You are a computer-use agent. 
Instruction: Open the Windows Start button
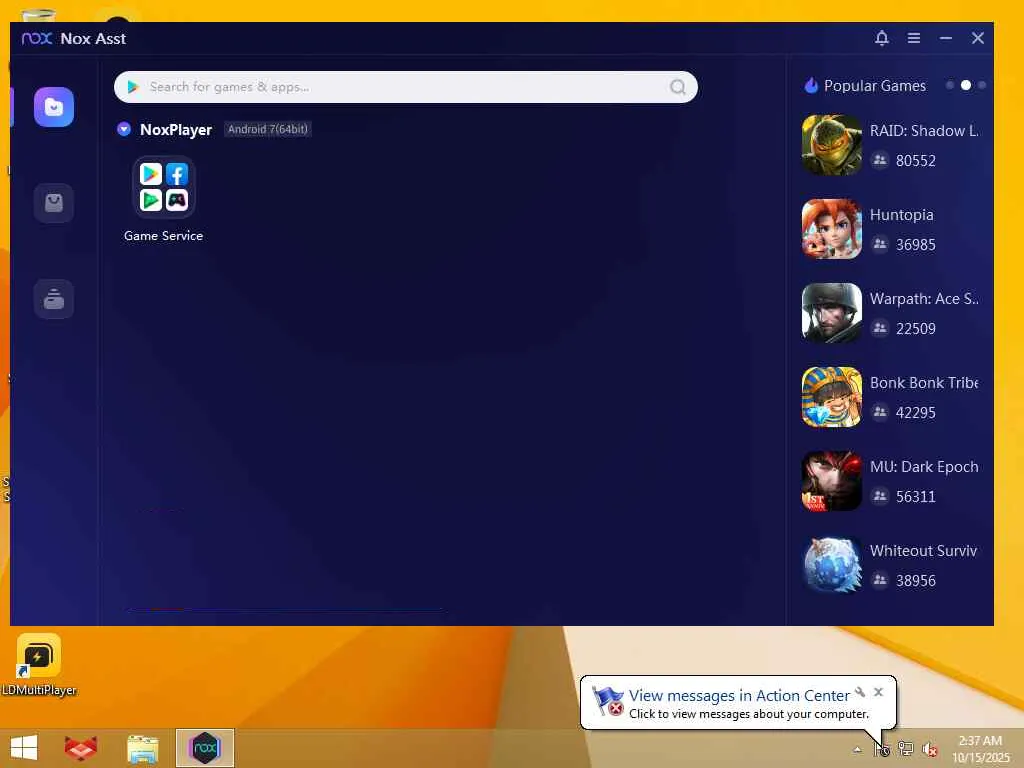click(x=24, y=748)
